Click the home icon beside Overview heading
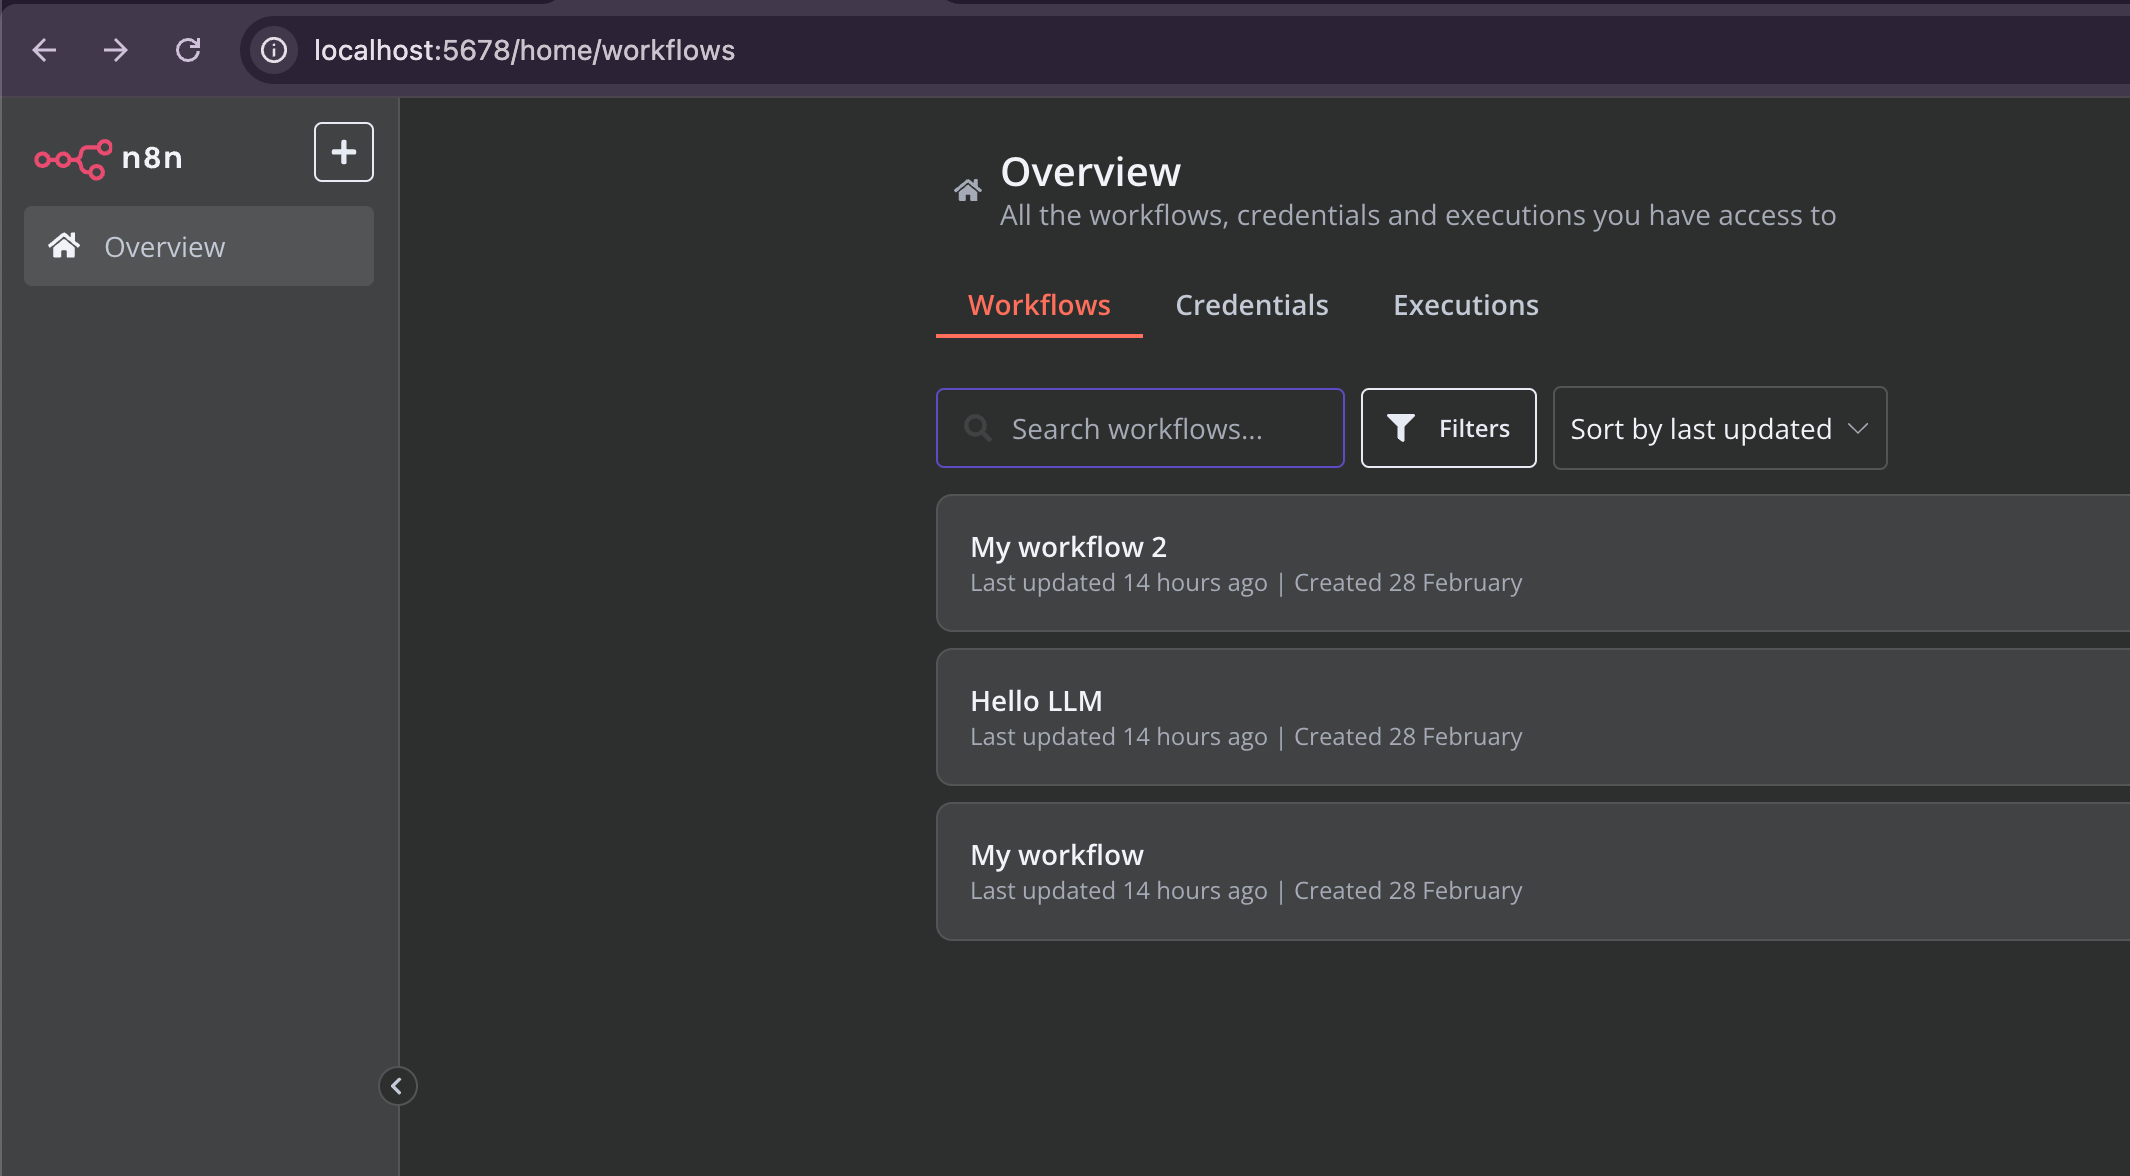The height and width of the screenshot is (1176, 2130). 967,190
